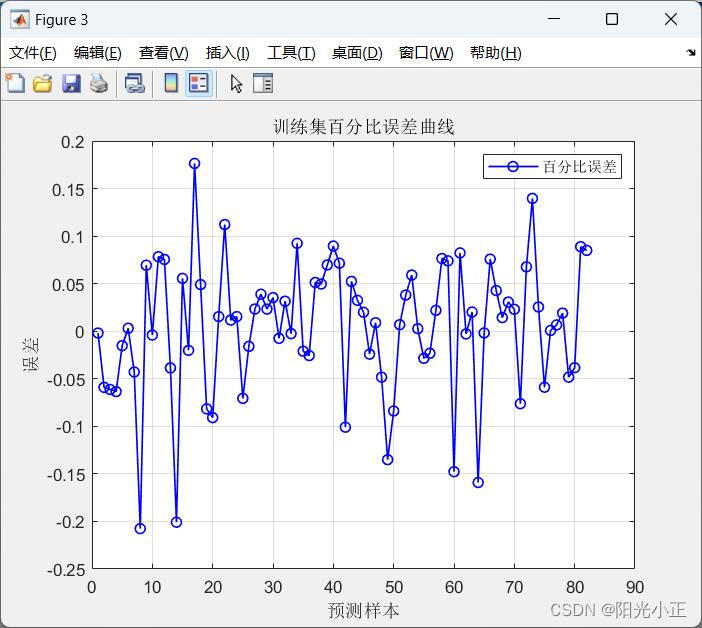
Task: Insert a colorbar via toolbar icon
Action: 171,83
